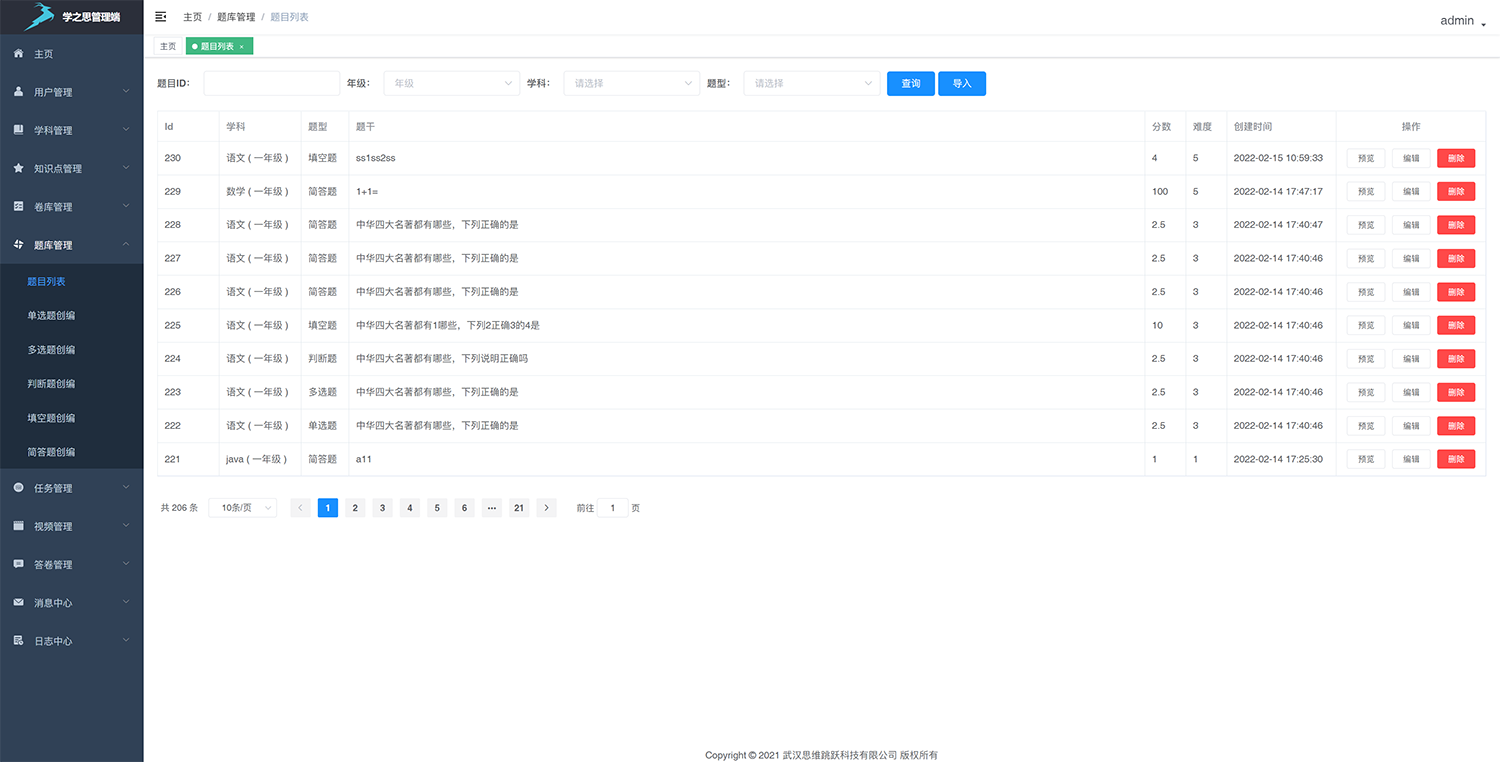Toggle the sidebar with the hamburger icon
Image resolution: width=1500 pixels, height=762 pixels.
tap(160, 16)
